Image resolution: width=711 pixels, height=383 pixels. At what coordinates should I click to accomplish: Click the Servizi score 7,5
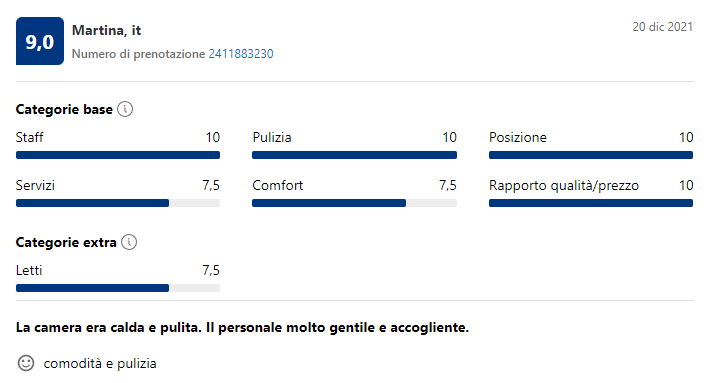pos(211,185)
